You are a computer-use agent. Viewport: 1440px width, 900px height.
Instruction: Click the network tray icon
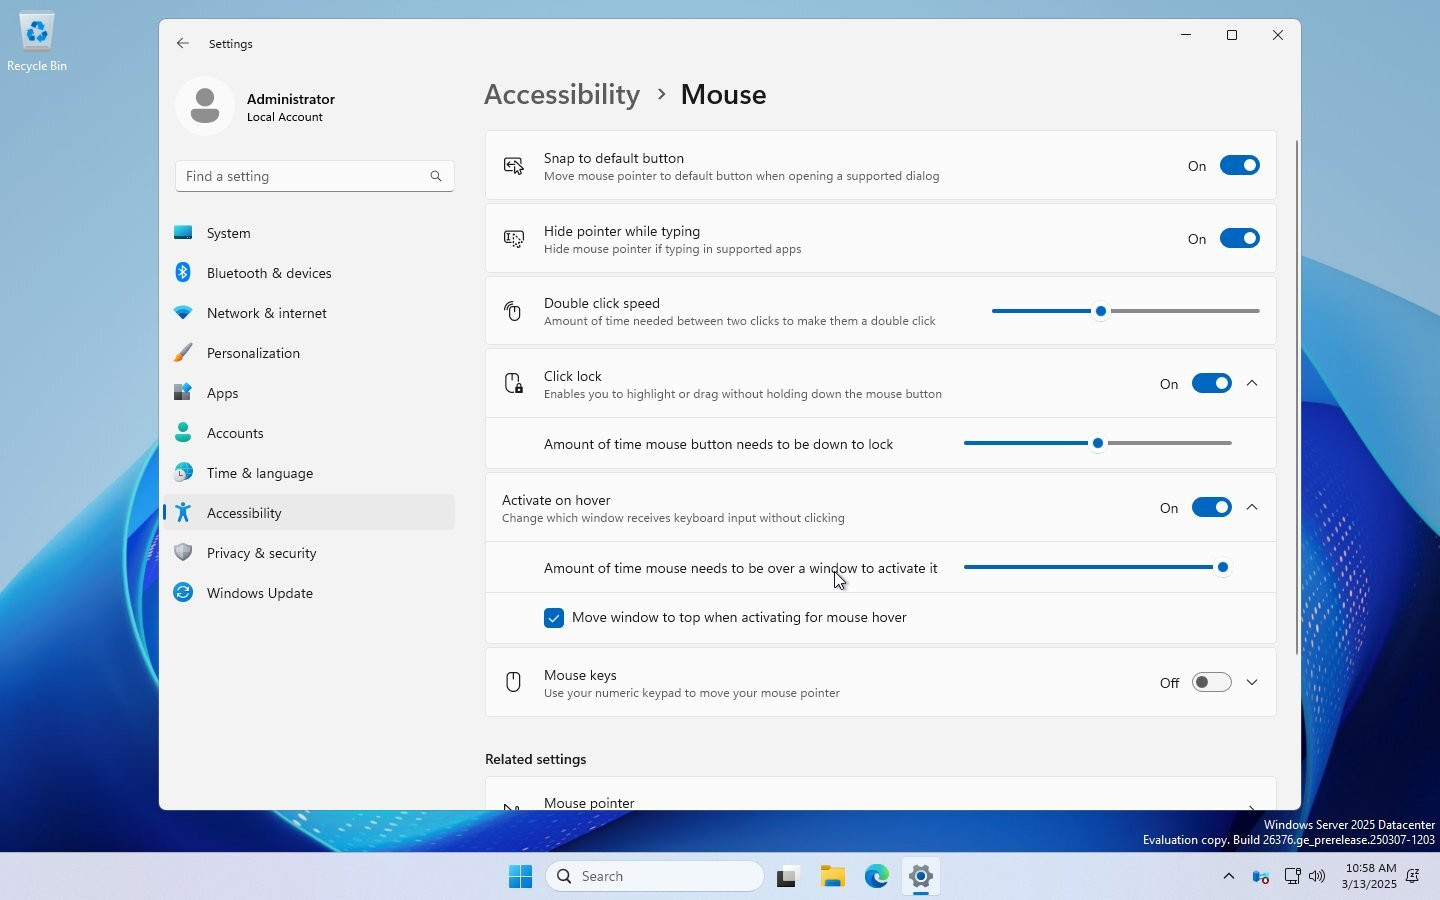[x=1292, y=876]
